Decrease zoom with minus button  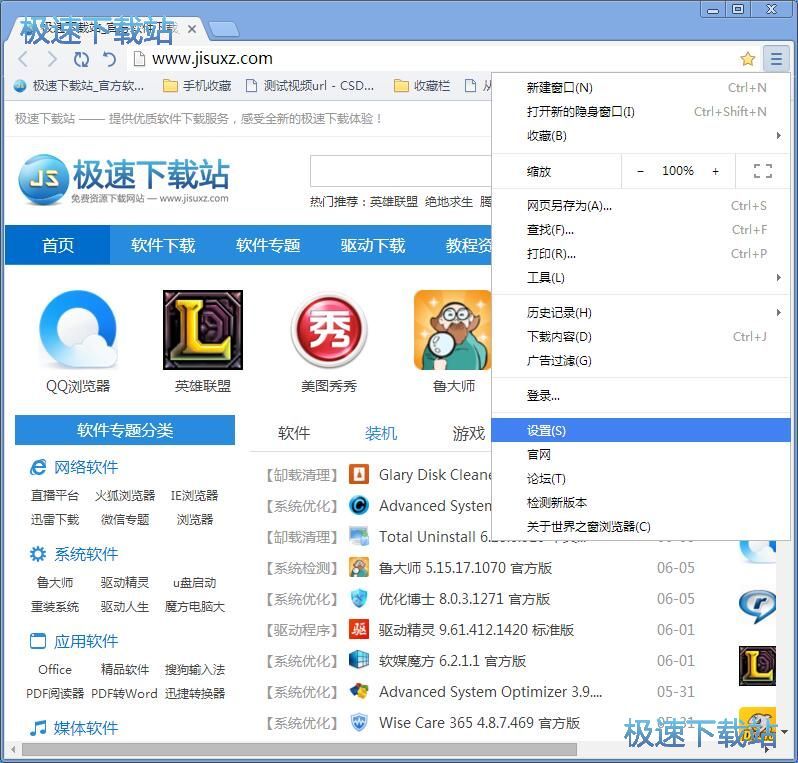point(641,171)
